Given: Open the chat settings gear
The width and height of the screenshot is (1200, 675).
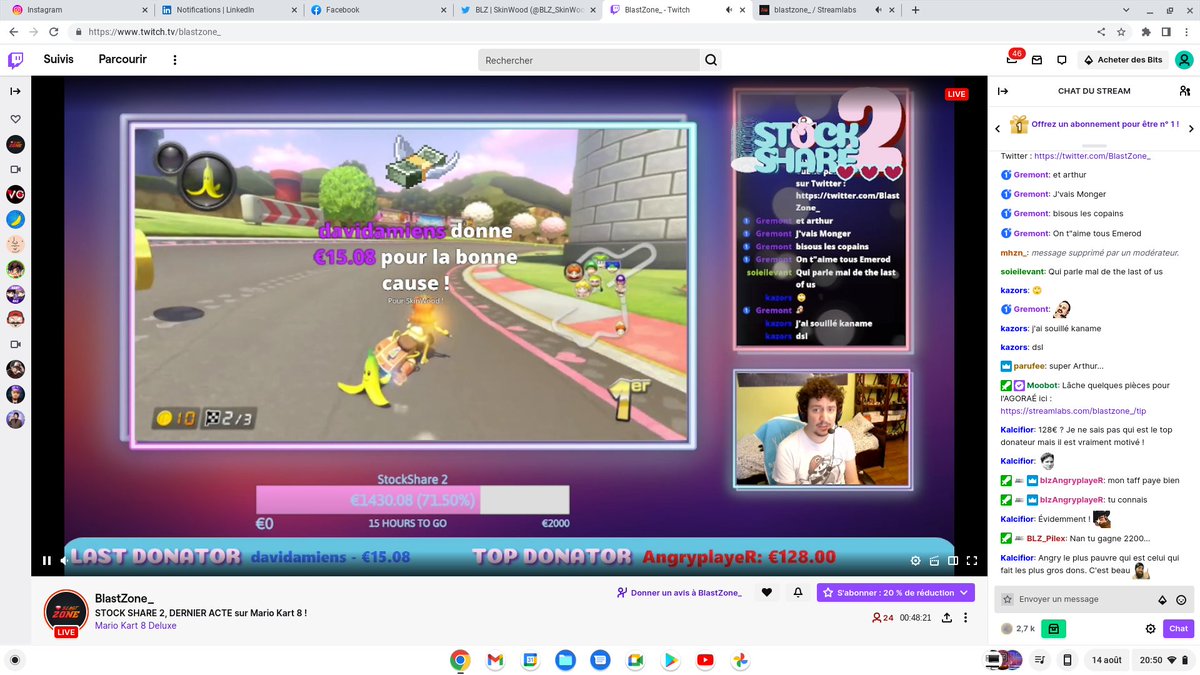Looking at the screenshot, I should (x=1150, y=629).
